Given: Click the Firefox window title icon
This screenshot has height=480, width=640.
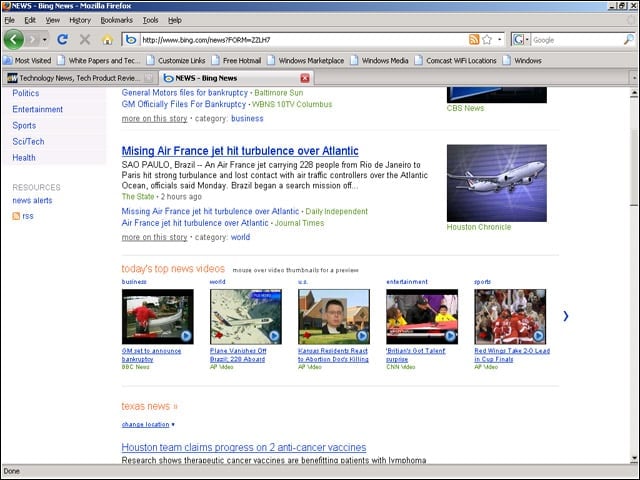Looking at the screenshot, I should (6, 6).
